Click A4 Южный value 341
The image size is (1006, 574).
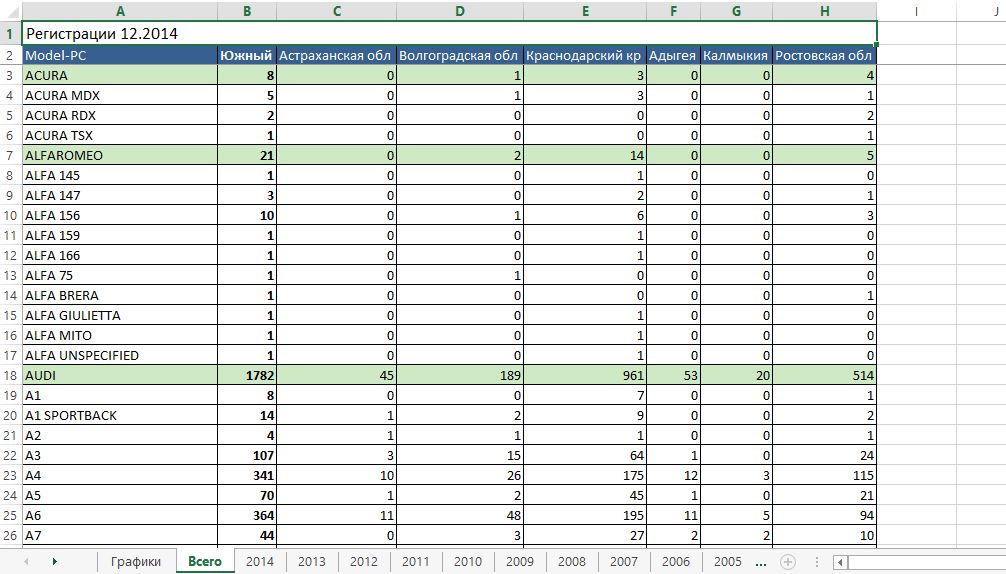click(x=247, y=475)
